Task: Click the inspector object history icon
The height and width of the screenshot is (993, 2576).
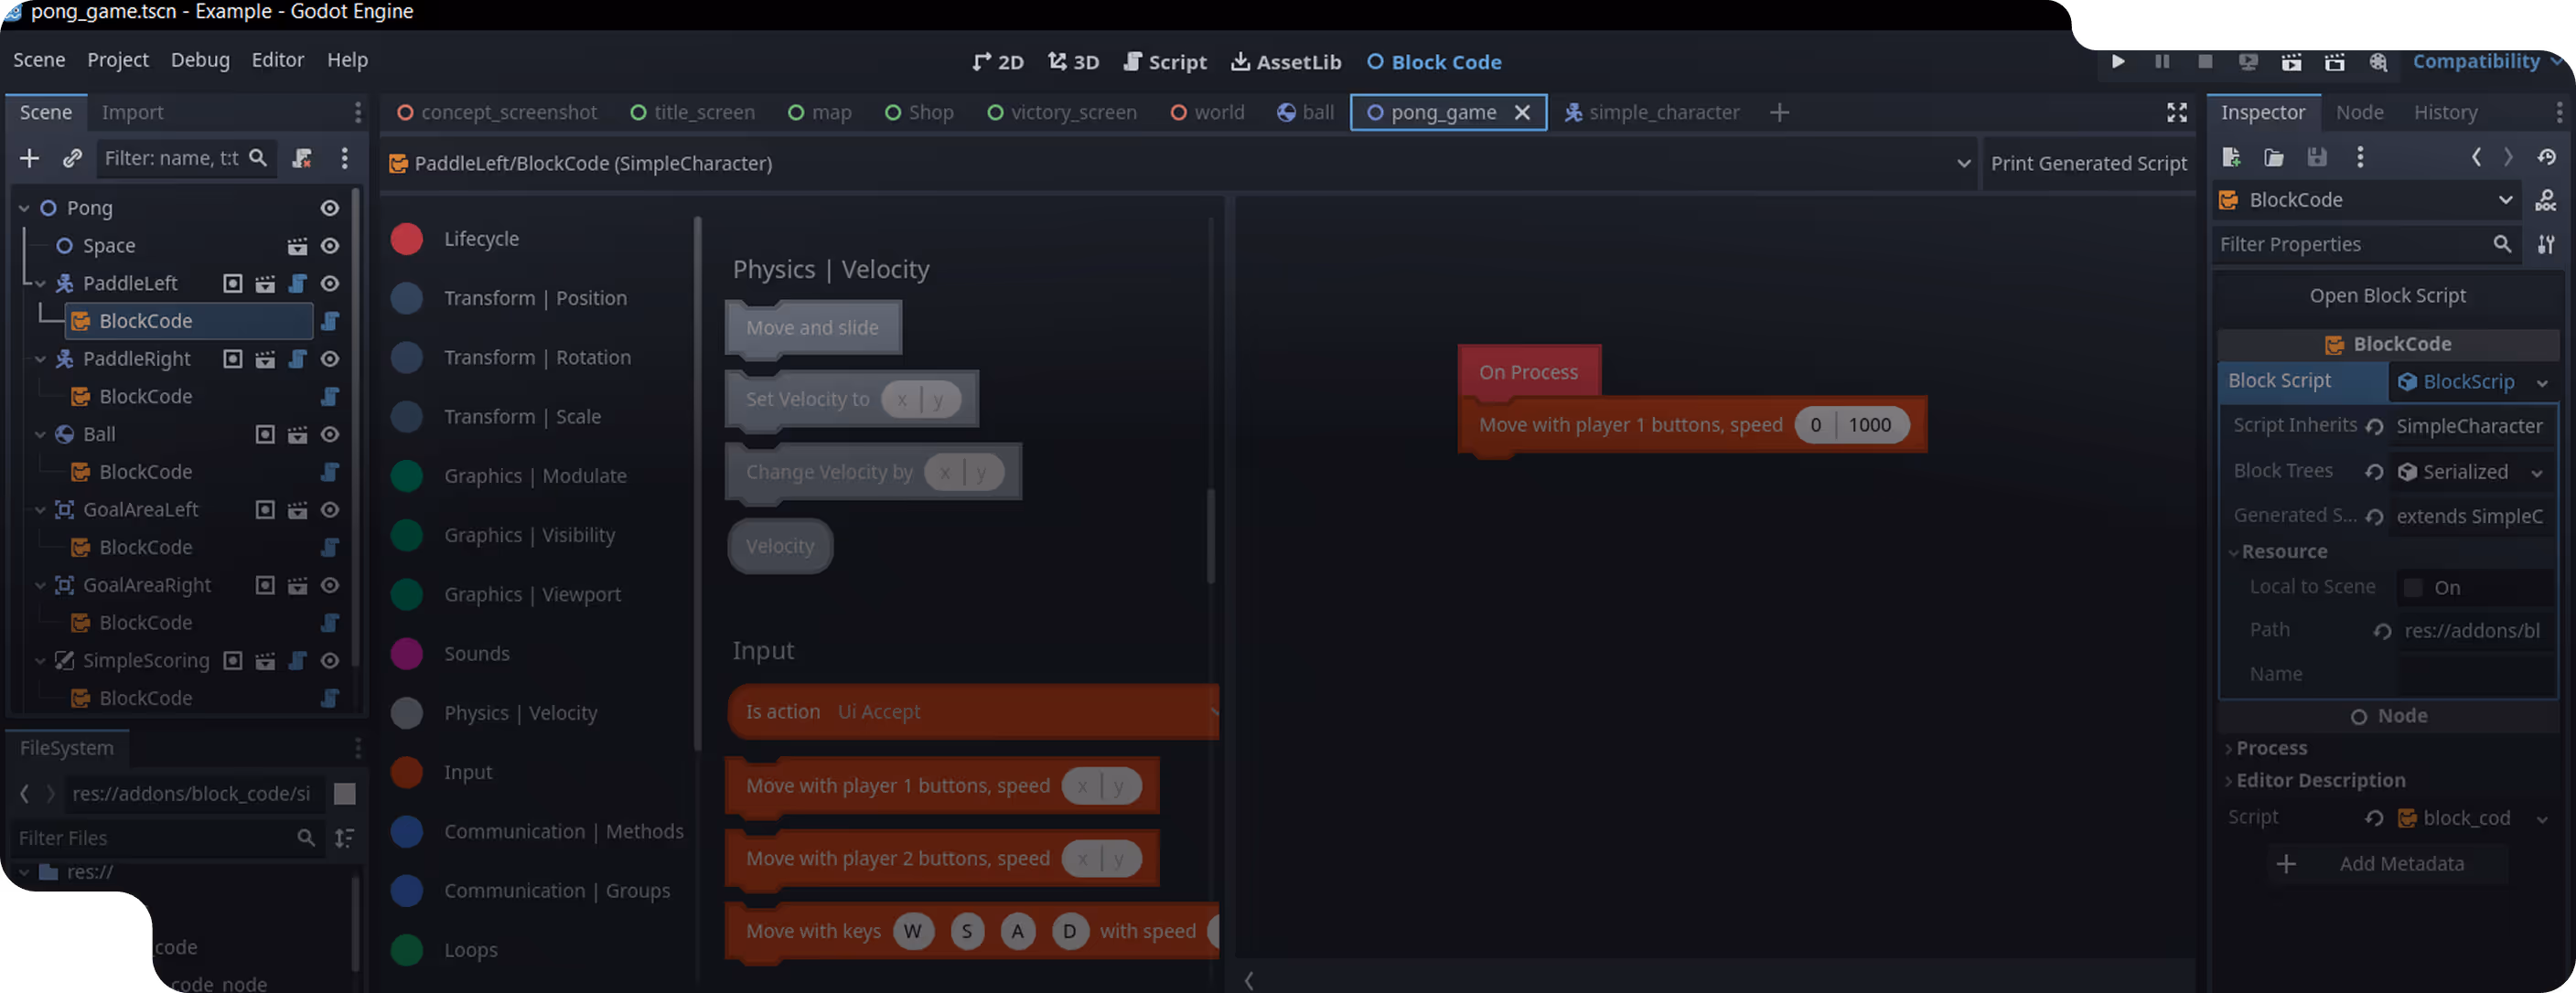Action: pyautogui.click(x=2546, y=157)
